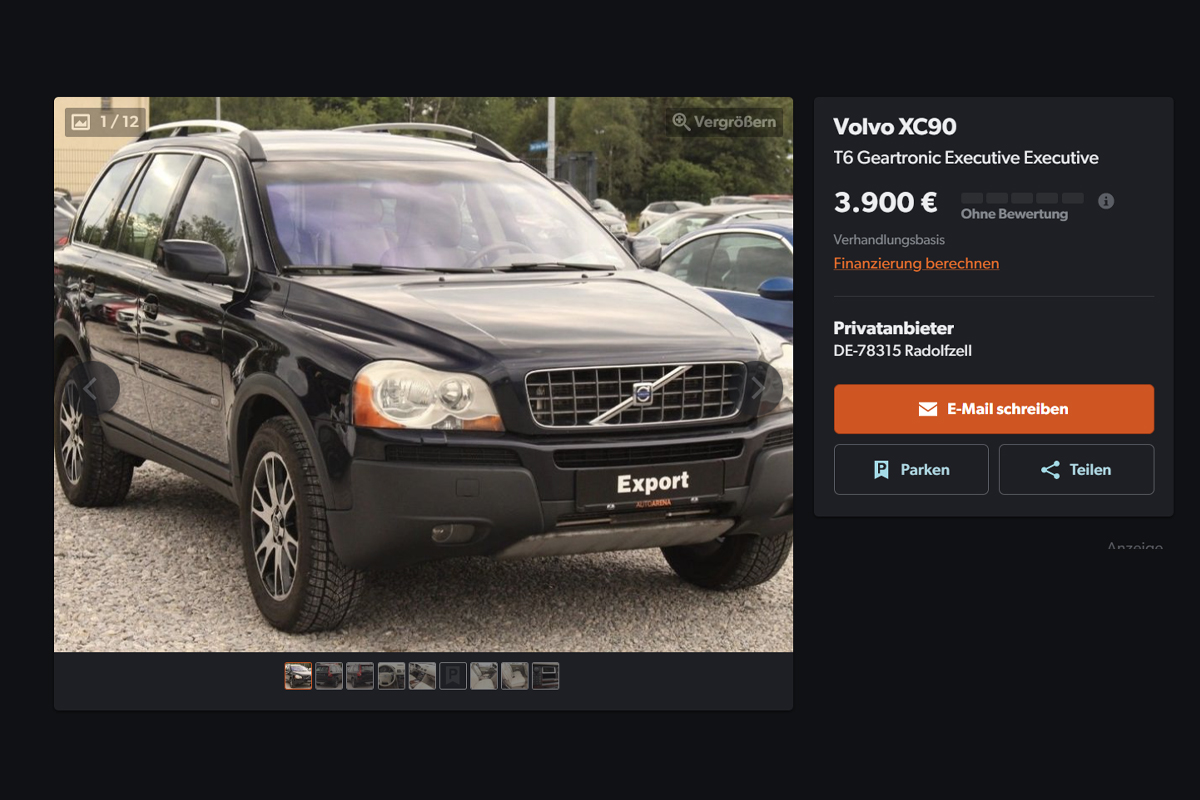The image size is (1200, 800).
Task: Click the image counter icon 1/12
Action: click(81, 122)
